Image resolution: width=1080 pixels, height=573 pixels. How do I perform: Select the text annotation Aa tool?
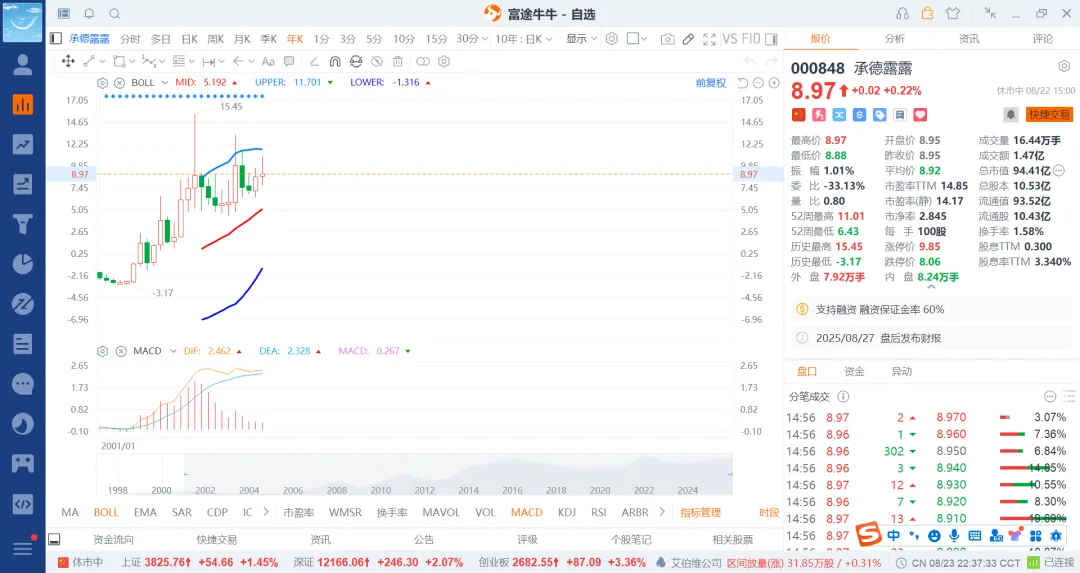pyautogui.click(x=269, y=61)
